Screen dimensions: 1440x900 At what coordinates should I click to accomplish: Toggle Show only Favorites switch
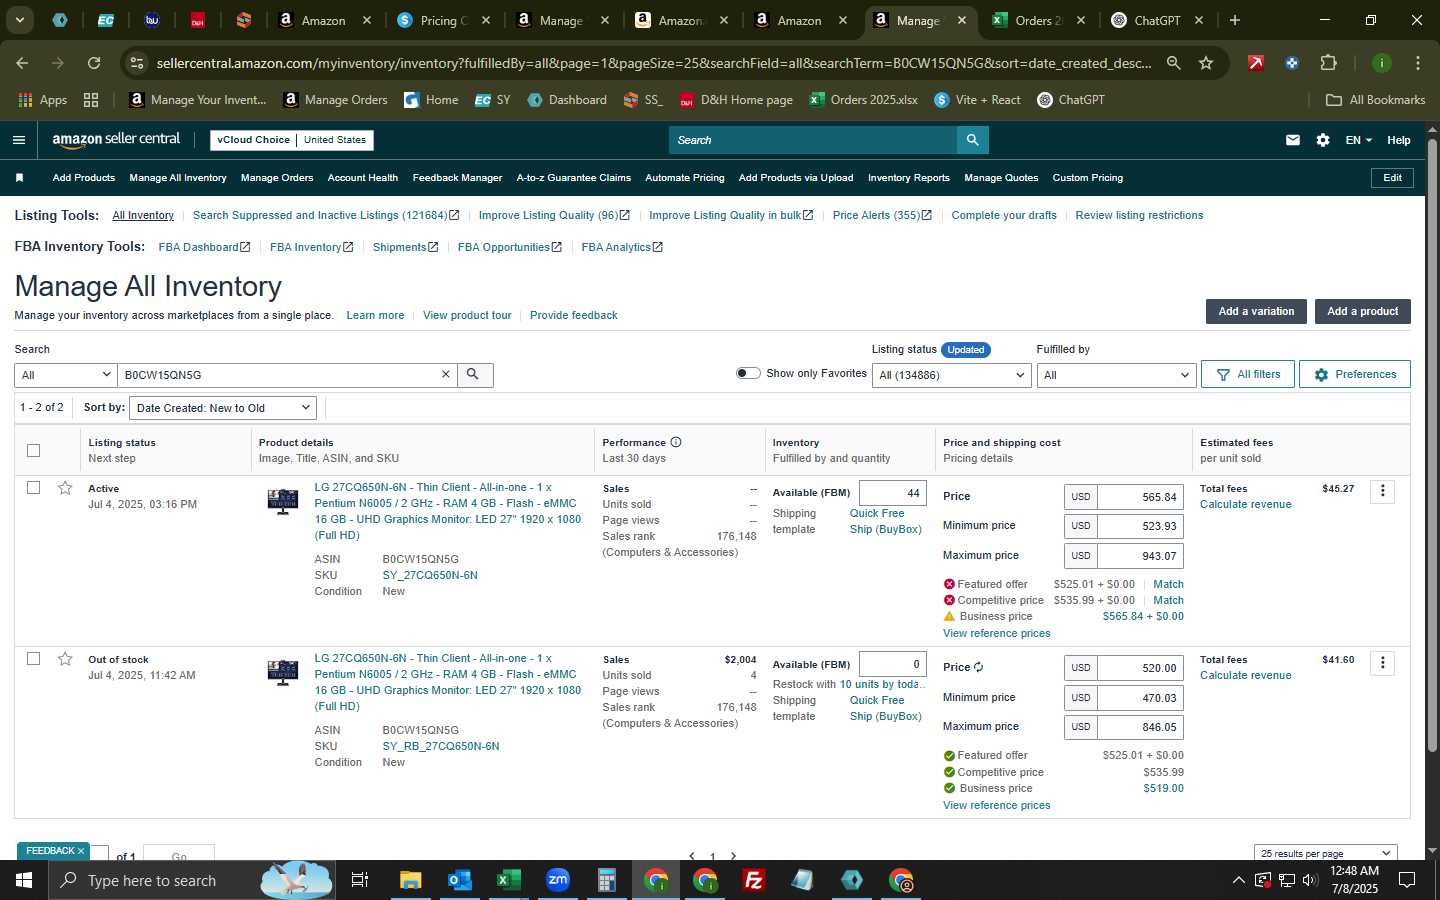(x=748, y=373)
